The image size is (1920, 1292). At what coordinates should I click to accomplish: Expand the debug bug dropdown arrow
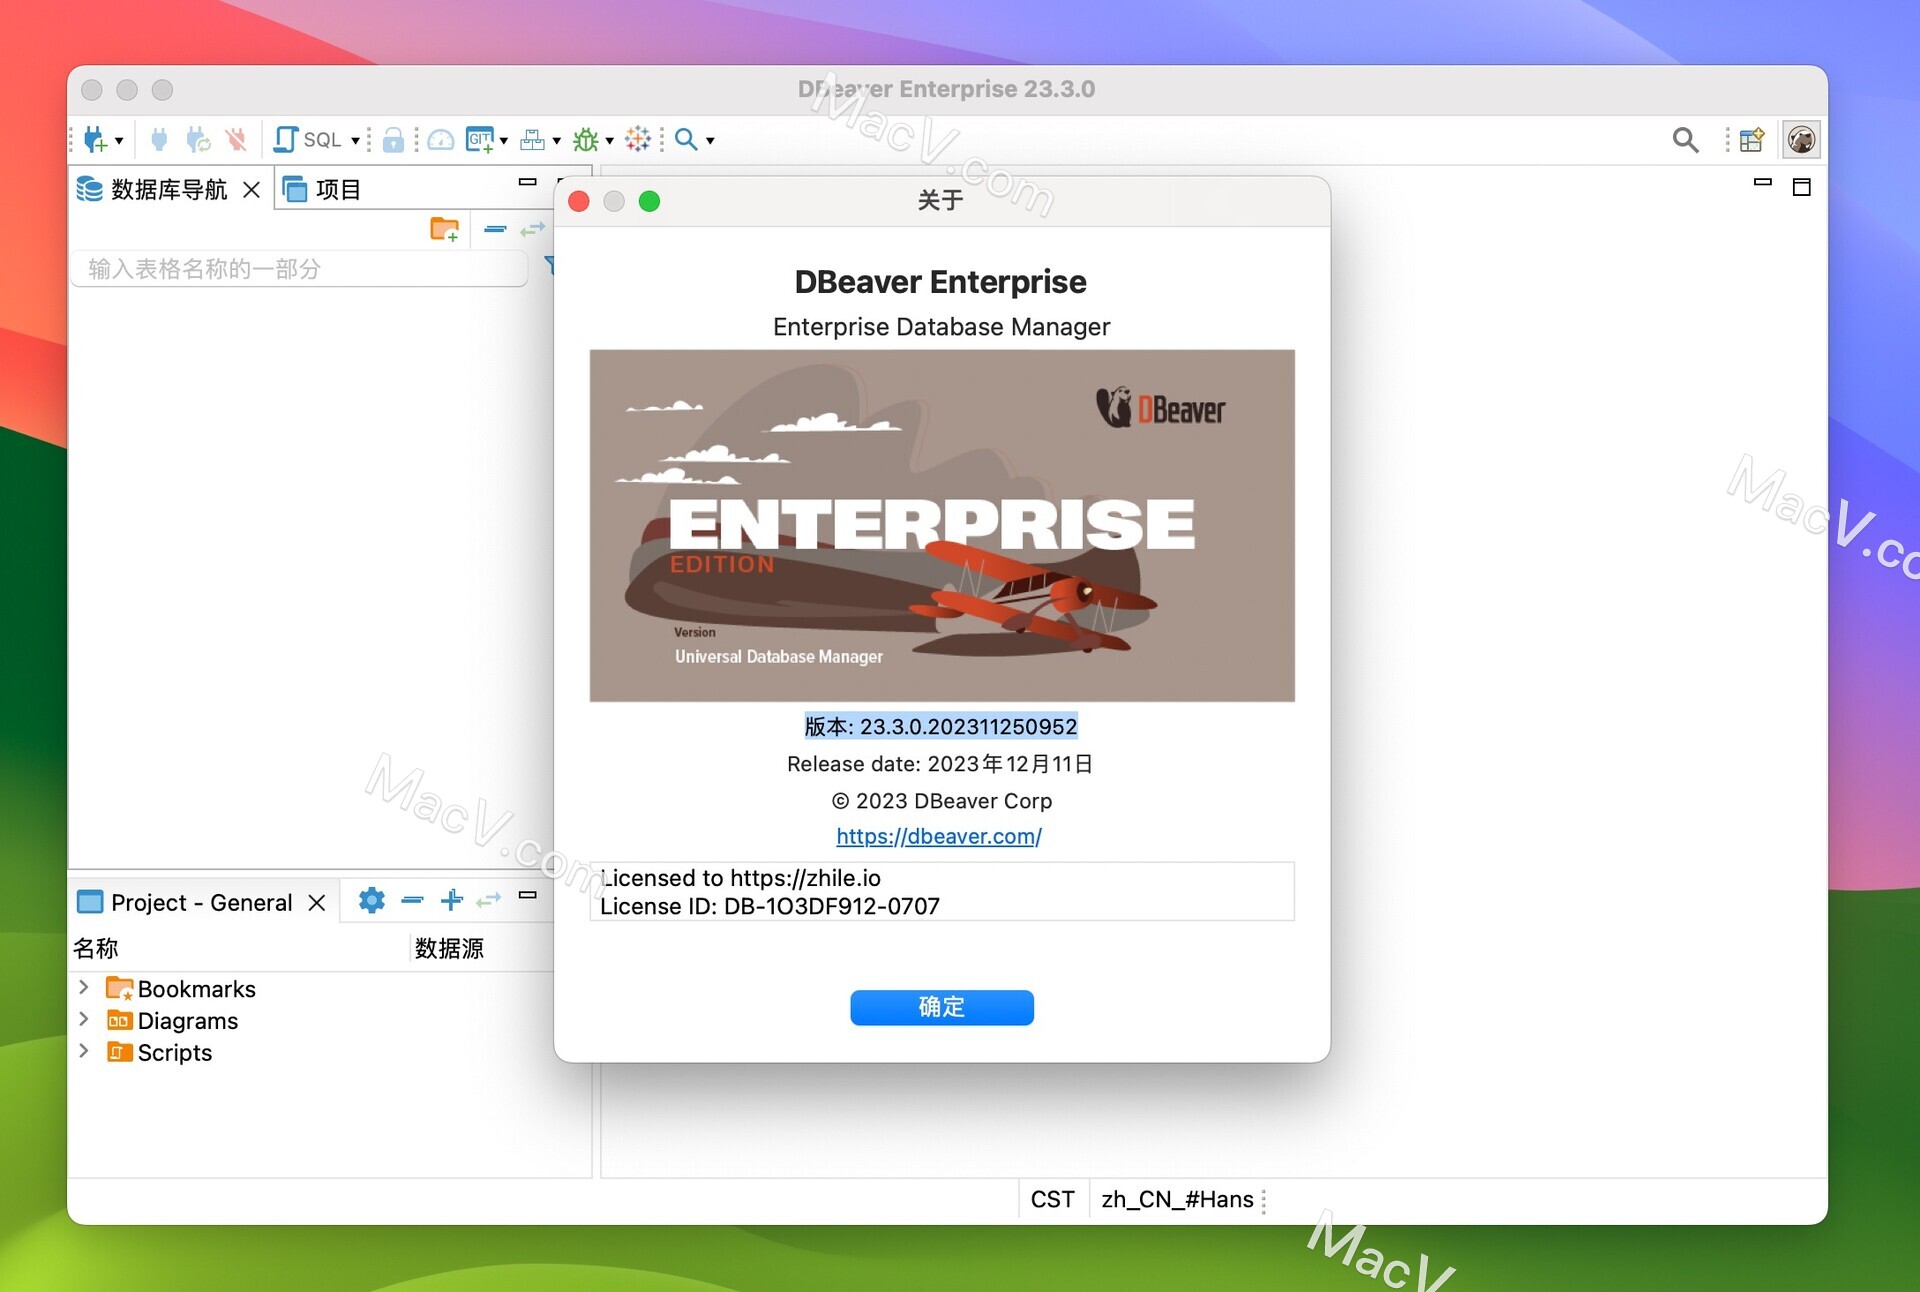point(609,140)
